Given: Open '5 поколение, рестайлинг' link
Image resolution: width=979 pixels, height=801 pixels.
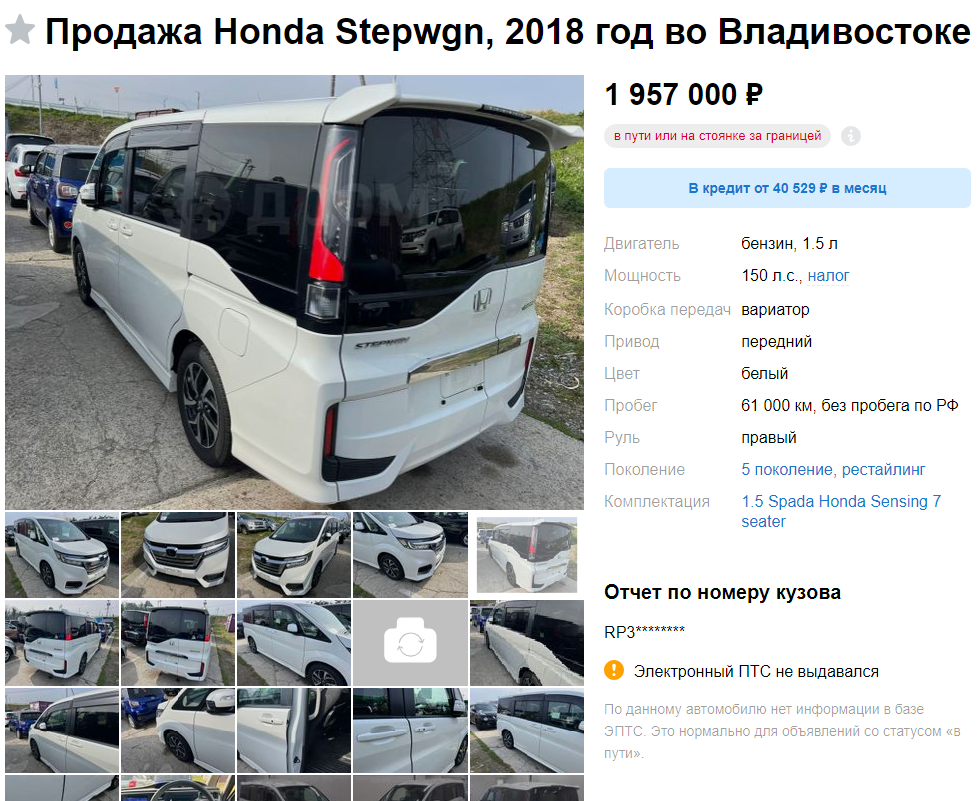Looking at the screenshot, I should point(833,469).
